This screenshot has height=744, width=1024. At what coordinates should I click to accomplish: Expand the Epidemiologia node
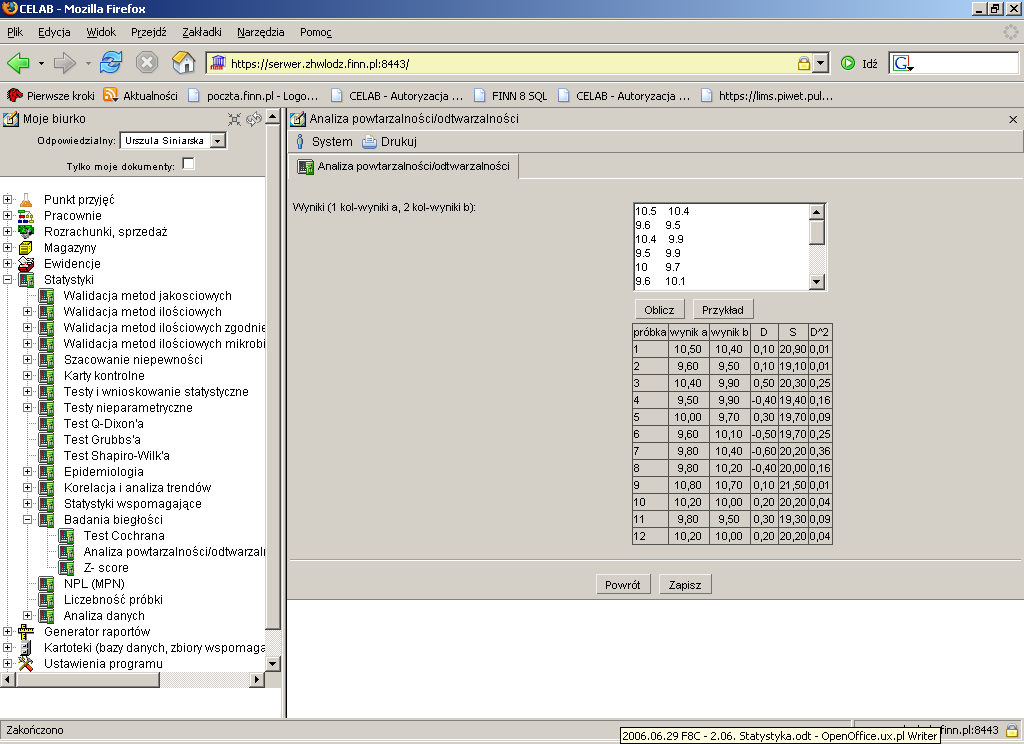(27, 472)
